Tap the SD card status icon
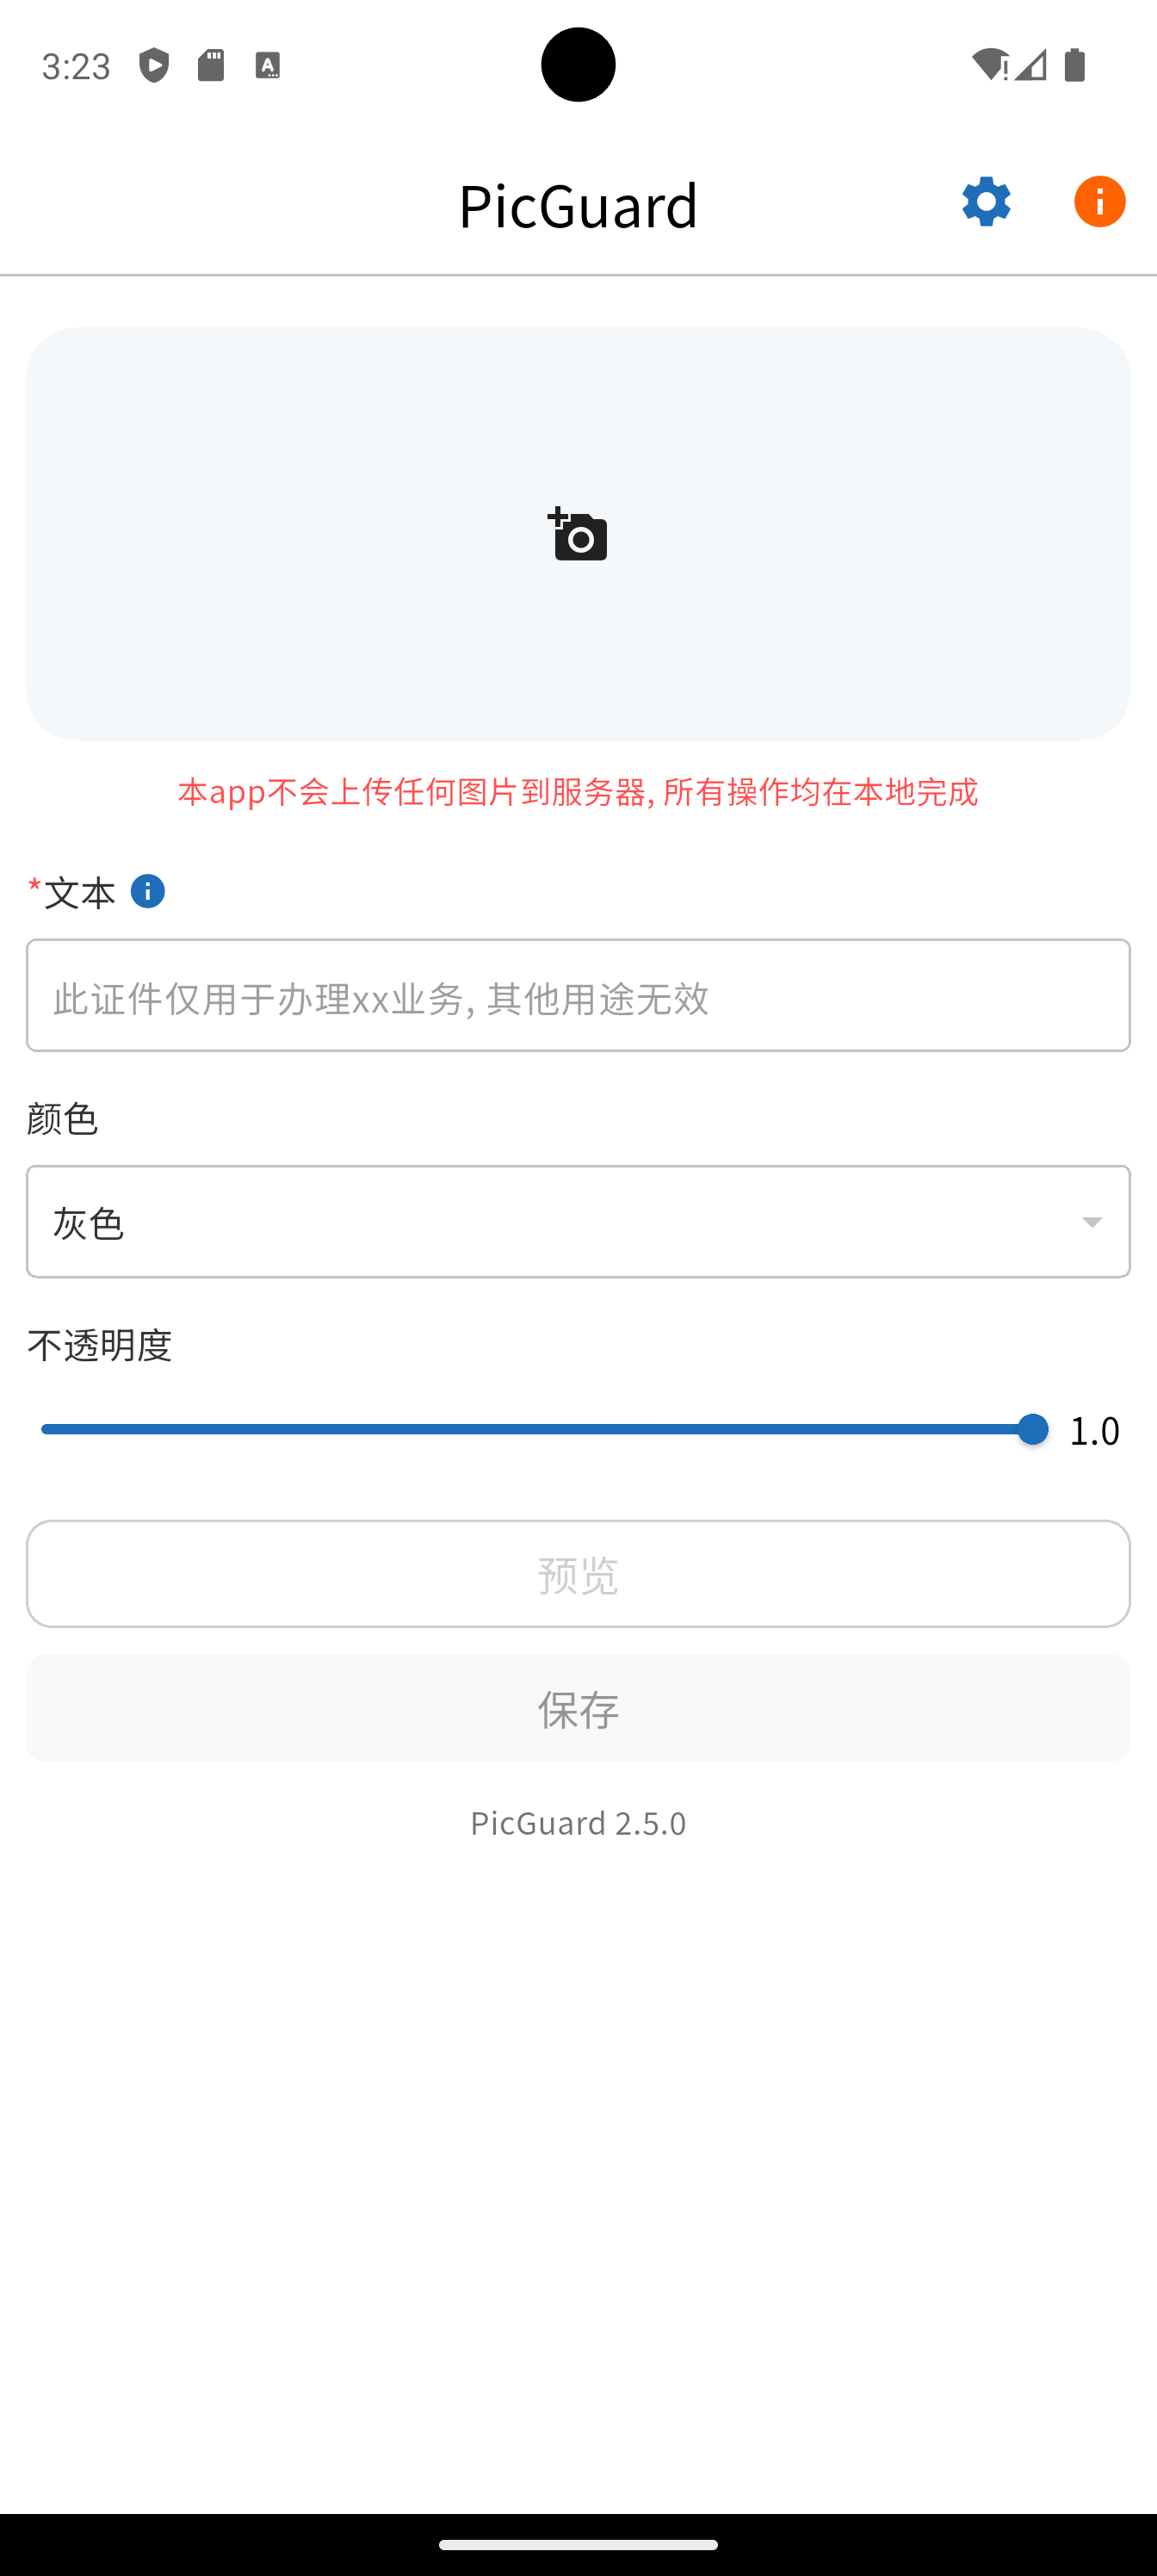Screen dimensions: 1157x2576 [x=211, y=65]
